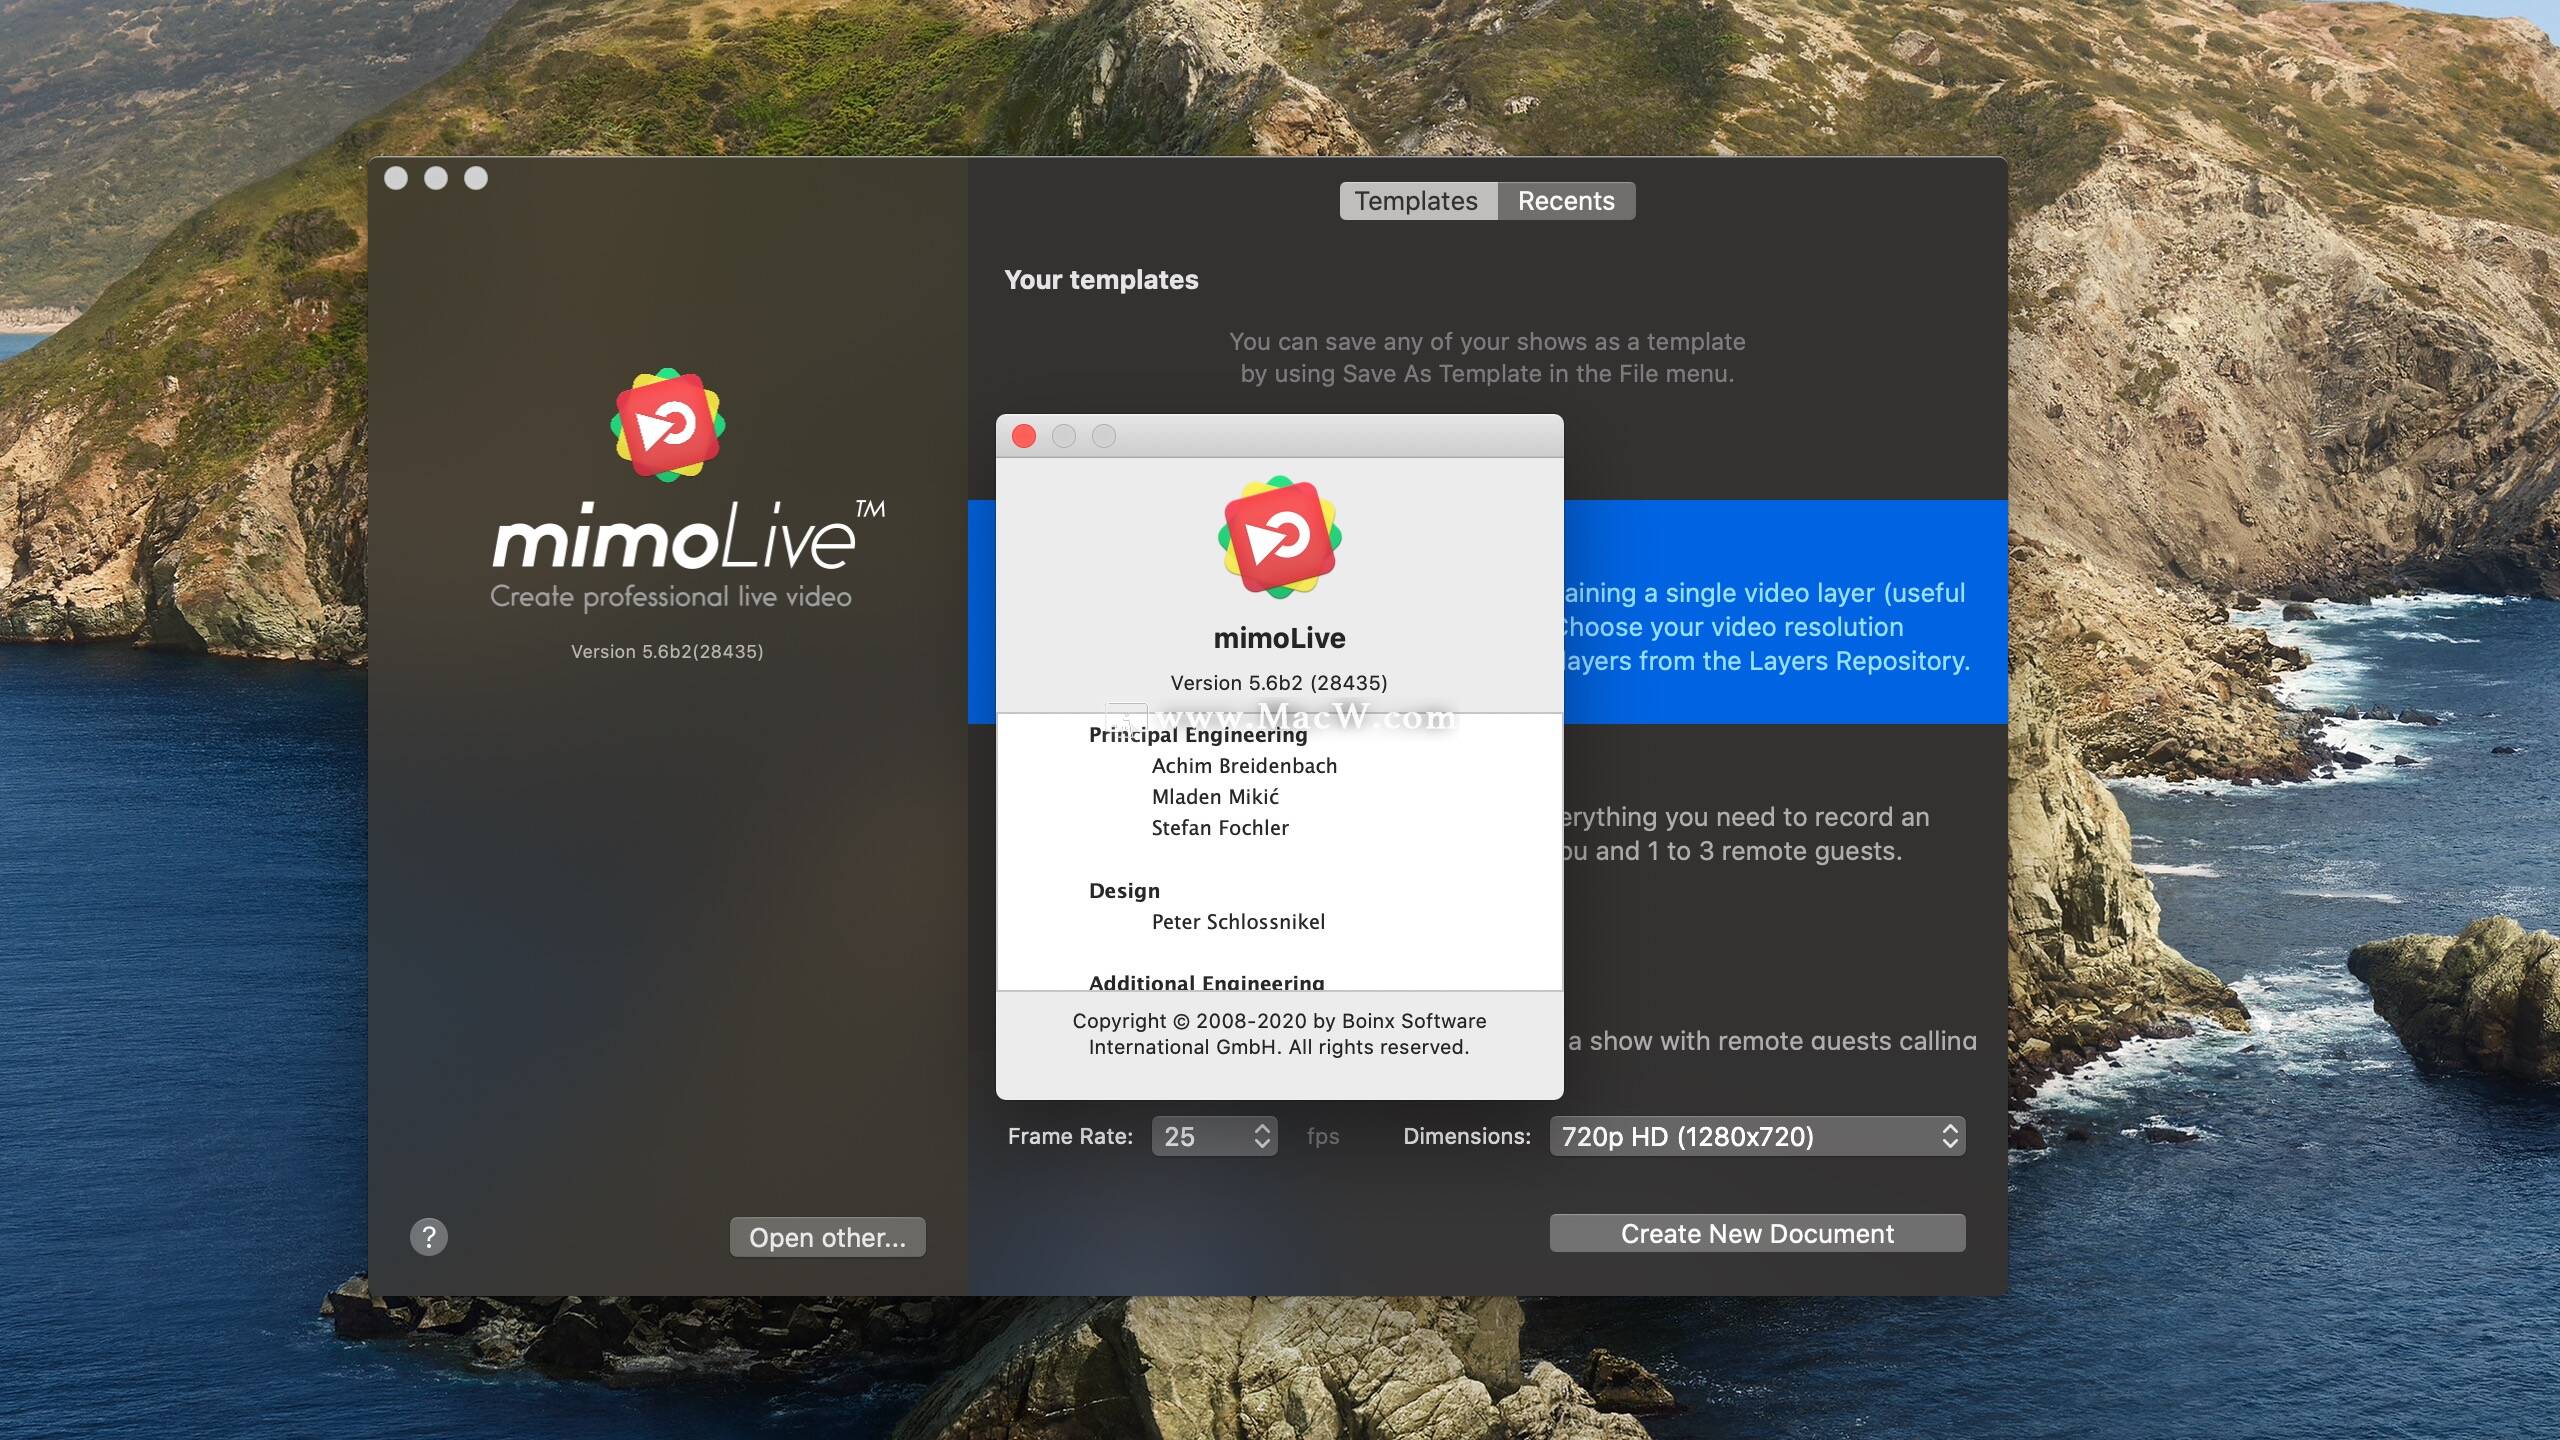This screenshot has width=2560, height=1440.
Task: Click the Templates tab button
Action: tap(1415, 199)
